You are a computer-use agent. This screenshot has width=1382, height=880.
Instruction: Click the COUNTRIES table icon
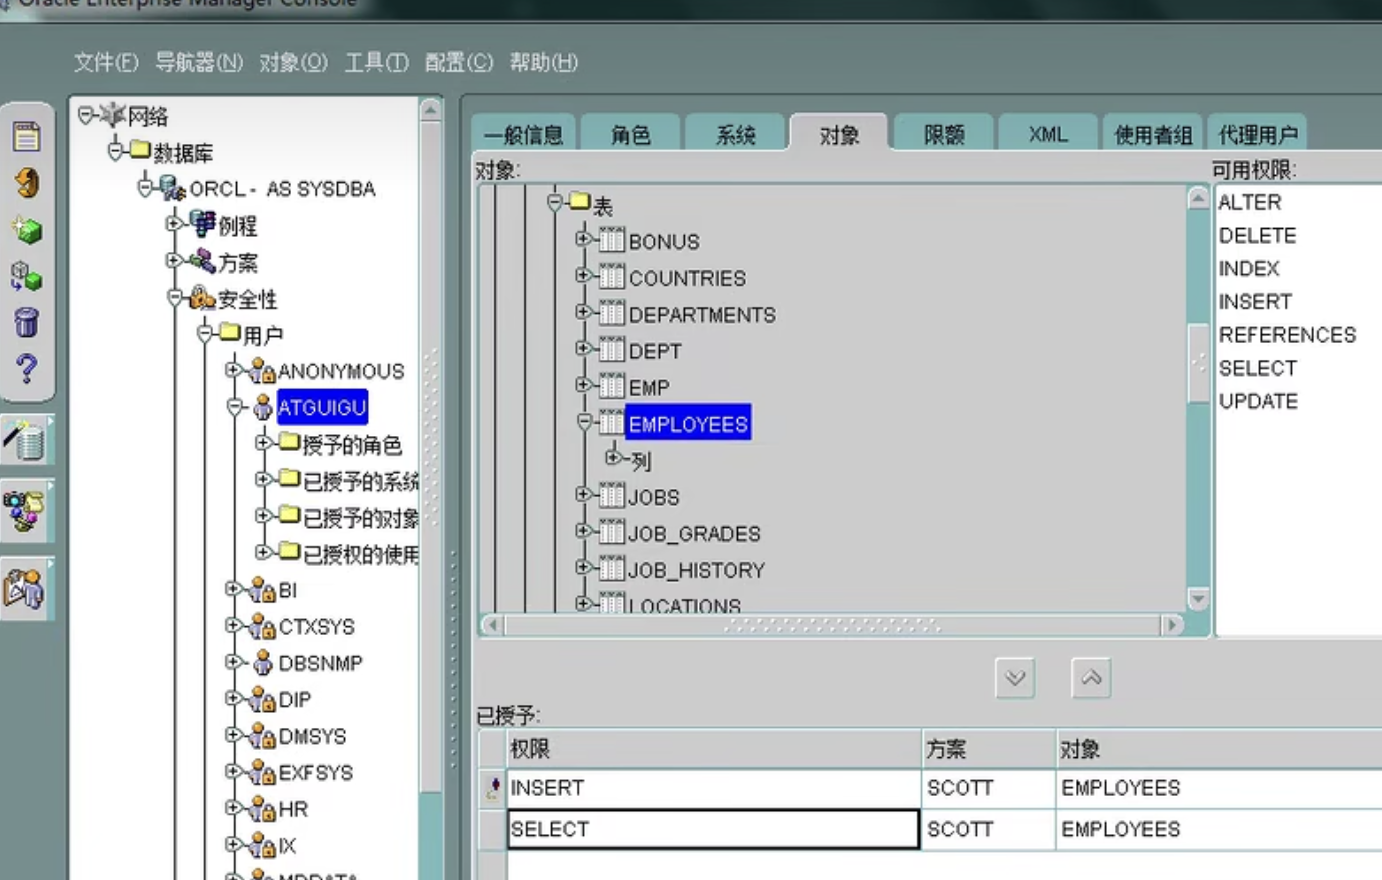point(611,277)
